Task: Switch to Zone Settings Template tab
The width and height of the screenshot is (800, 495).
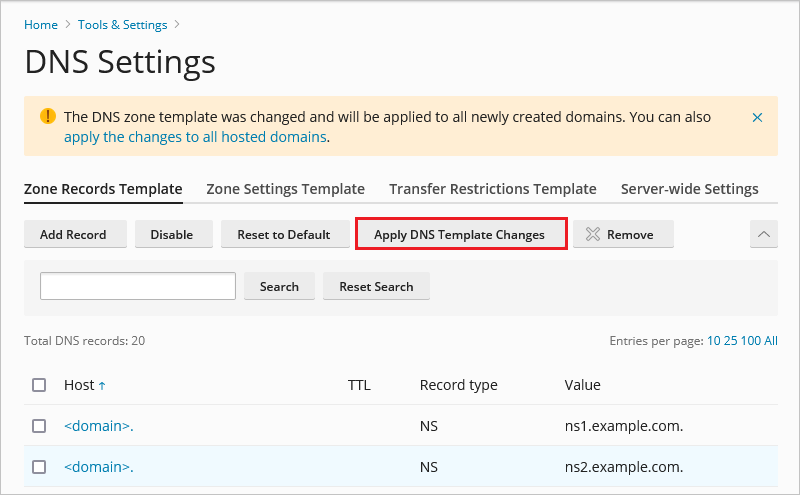Action: click(285, 189)
